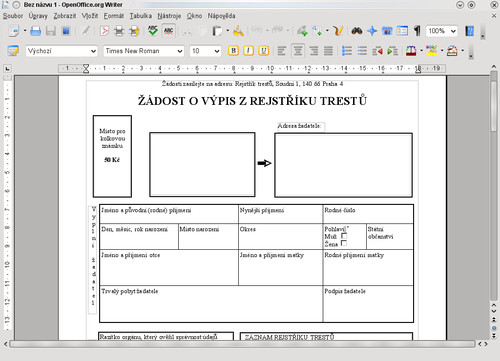Toggle nonprinting characters pilcrow
The width and height of the screenshot is (500, 361).
coord(417,31)
